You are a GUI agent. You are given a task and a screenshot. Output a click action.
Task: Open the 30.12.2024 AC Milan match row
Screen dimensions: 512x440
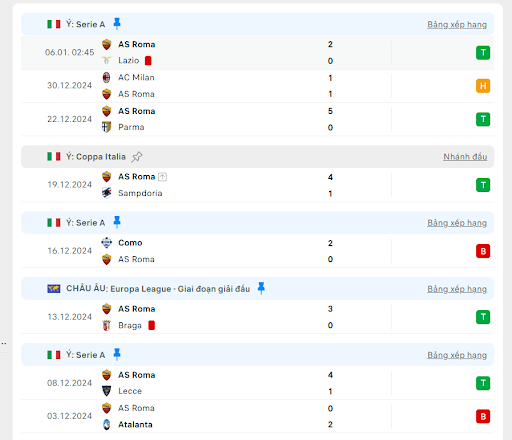[257, 86]
